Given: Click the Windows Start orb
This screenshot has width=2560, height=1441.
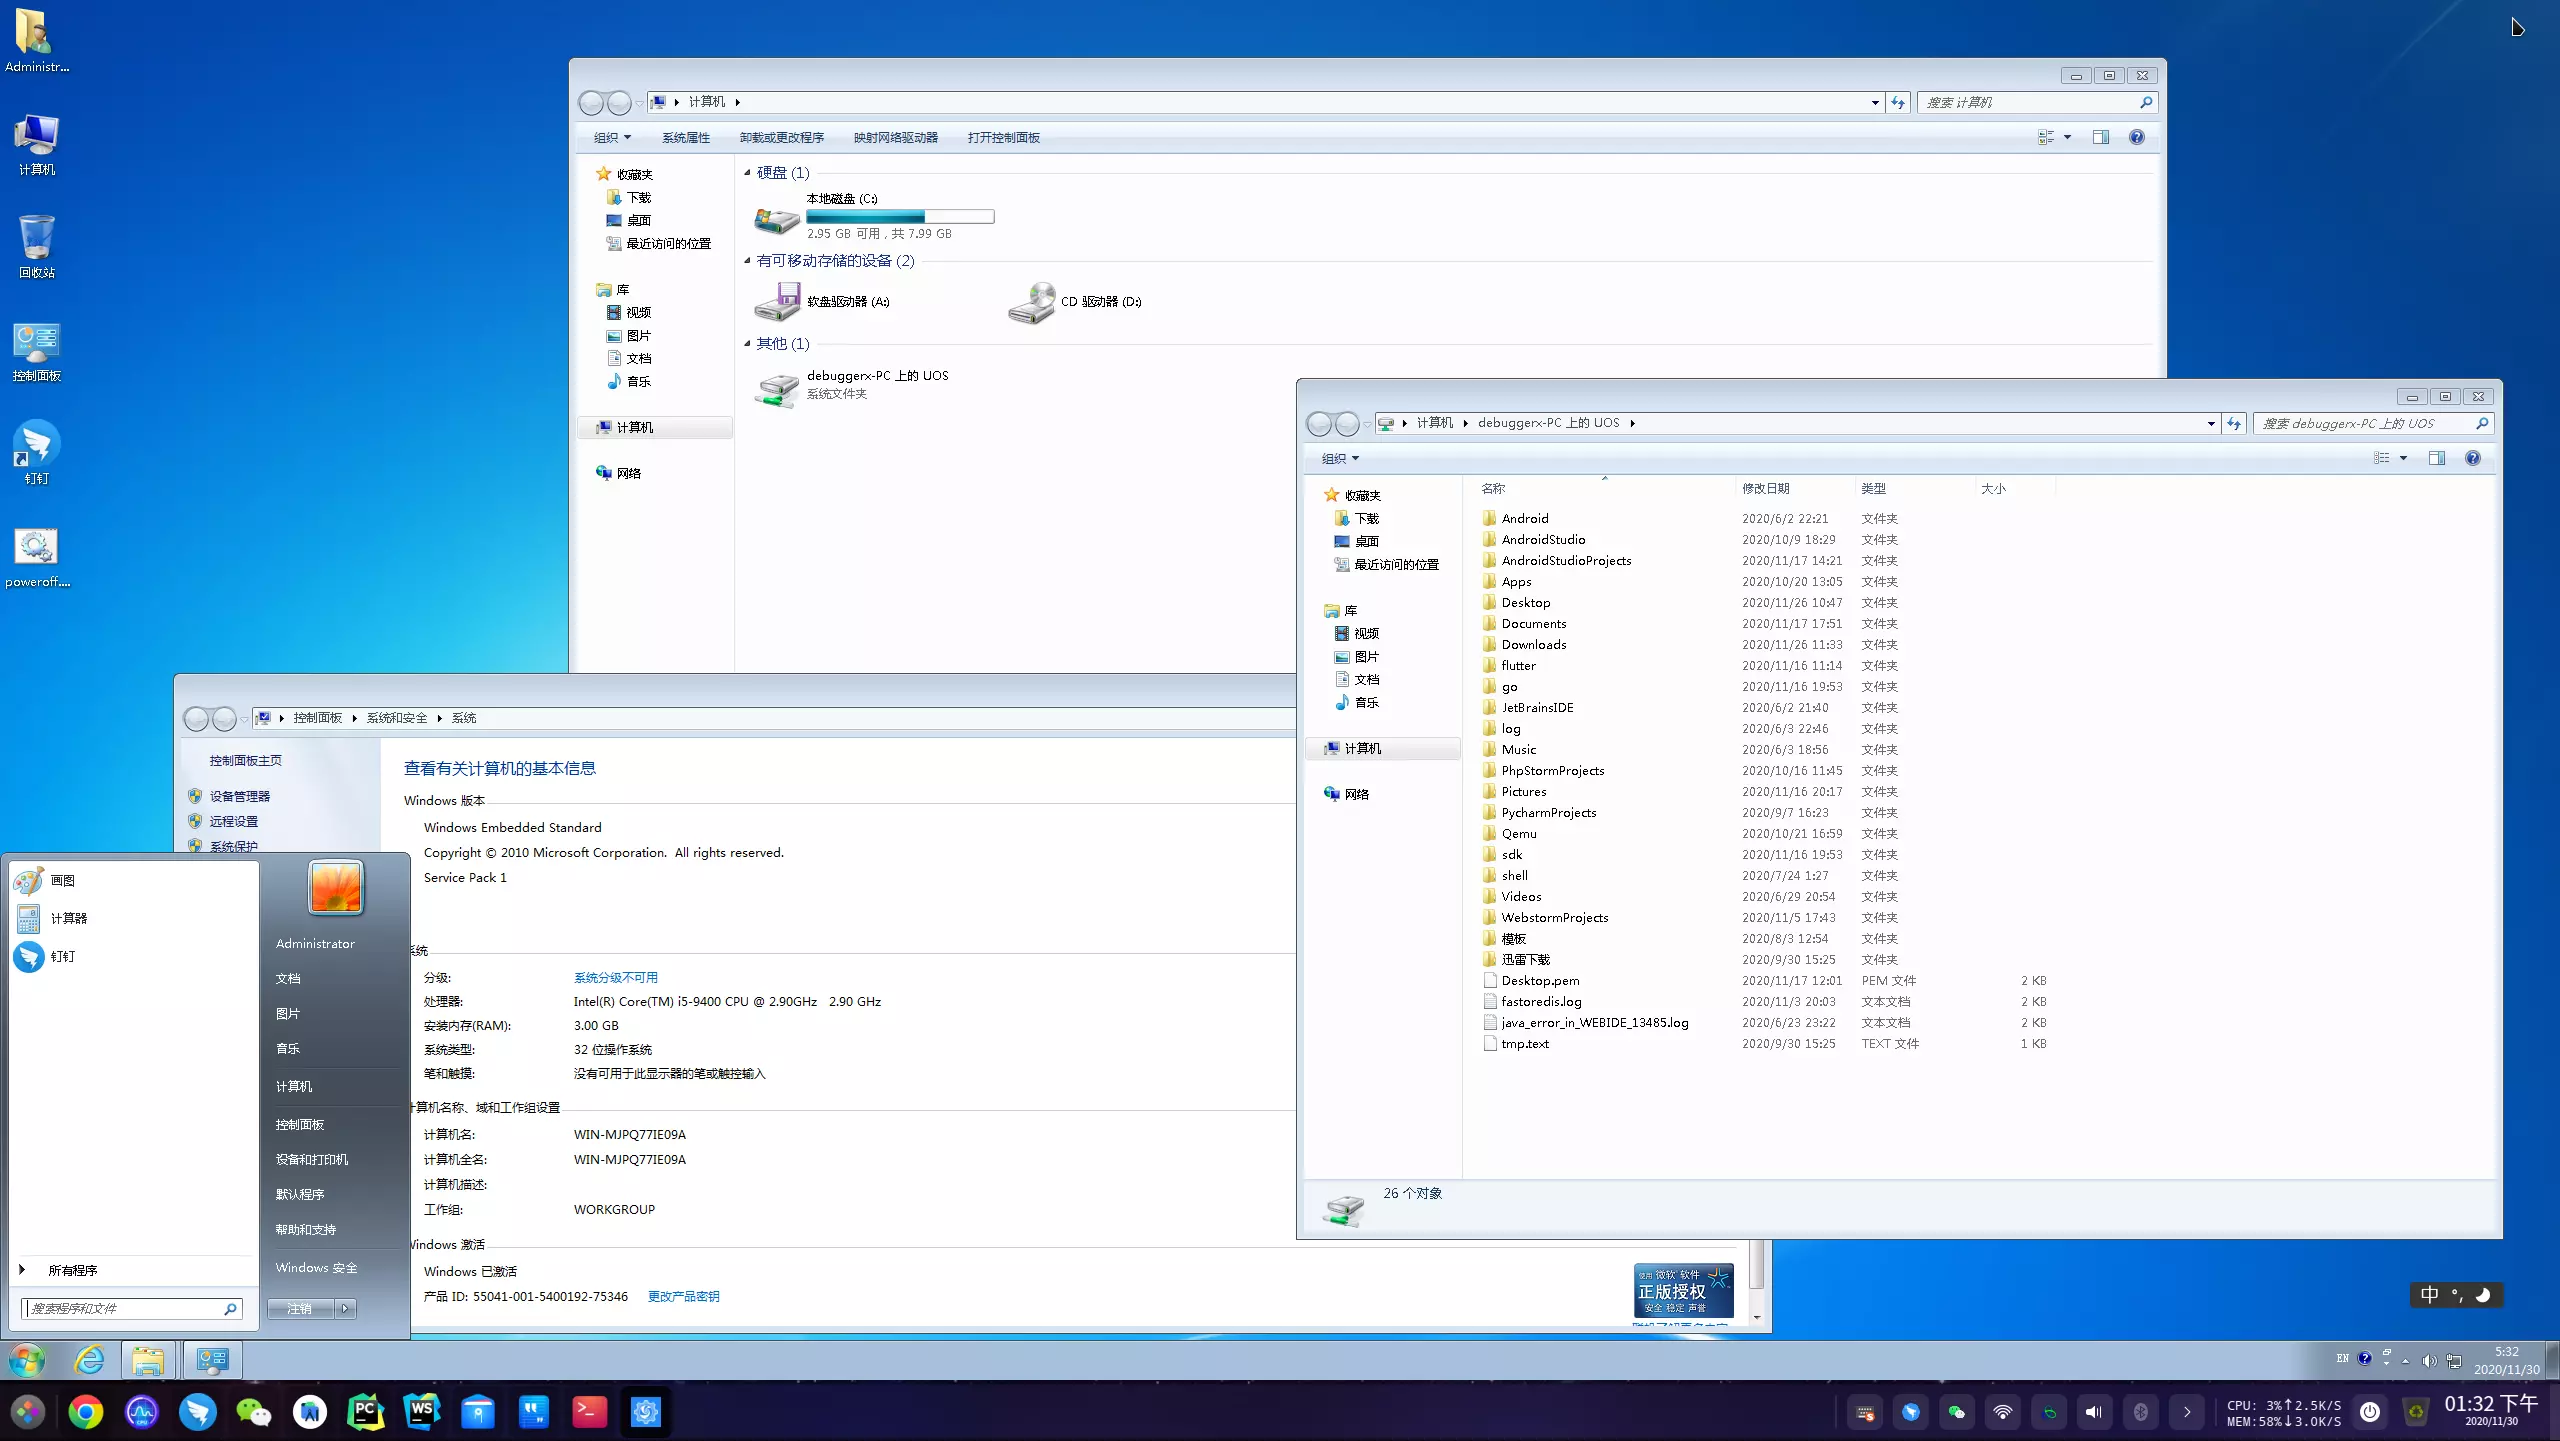Looking at the screenshot, I should pos(27,1361).
